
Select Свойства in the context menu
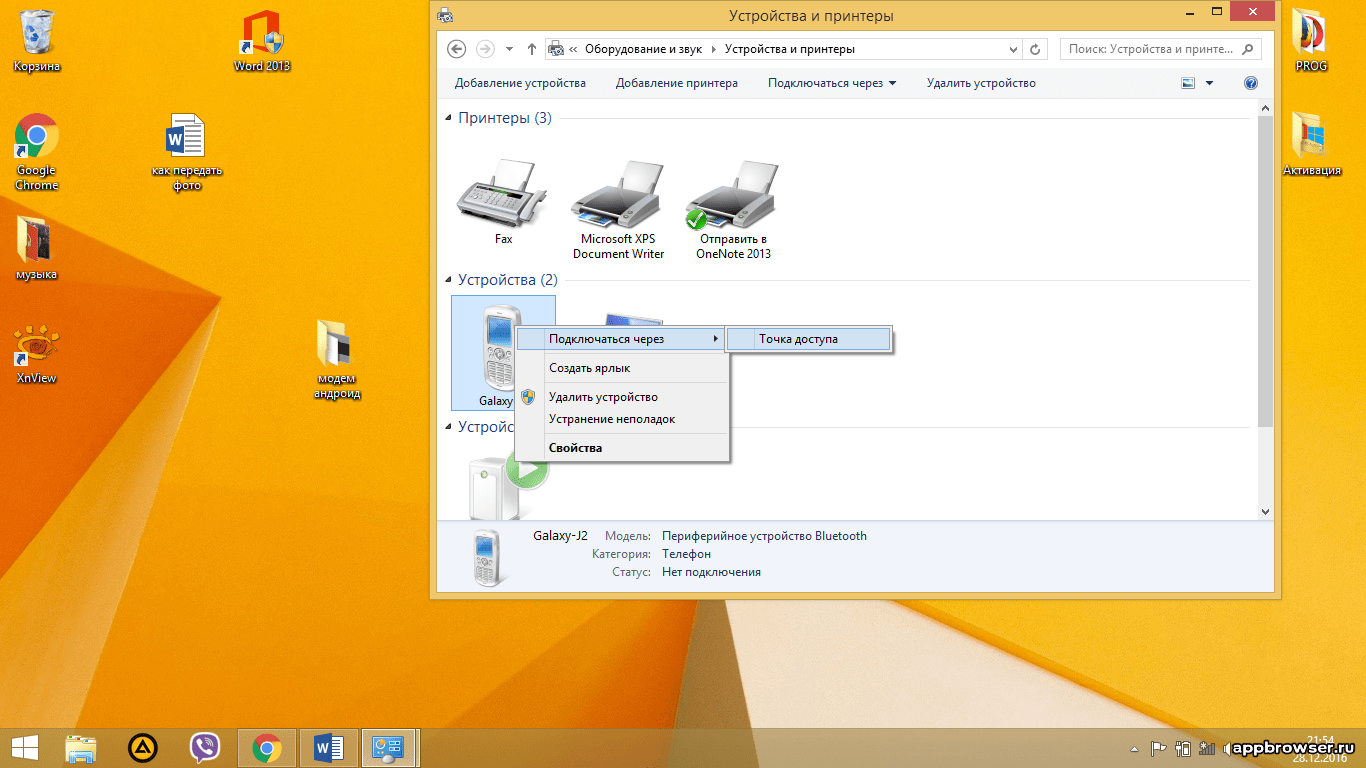575,448
